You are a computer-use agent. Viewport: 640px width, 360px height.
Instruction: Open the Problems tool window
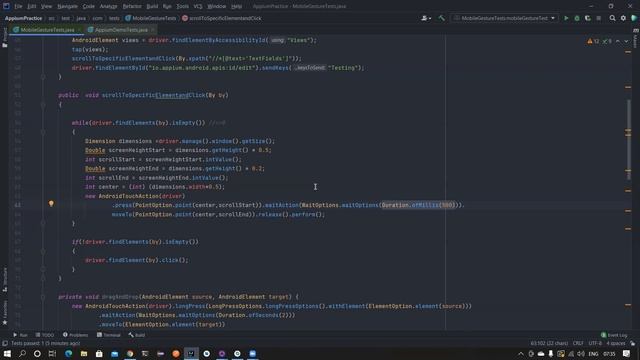[76, 335]
